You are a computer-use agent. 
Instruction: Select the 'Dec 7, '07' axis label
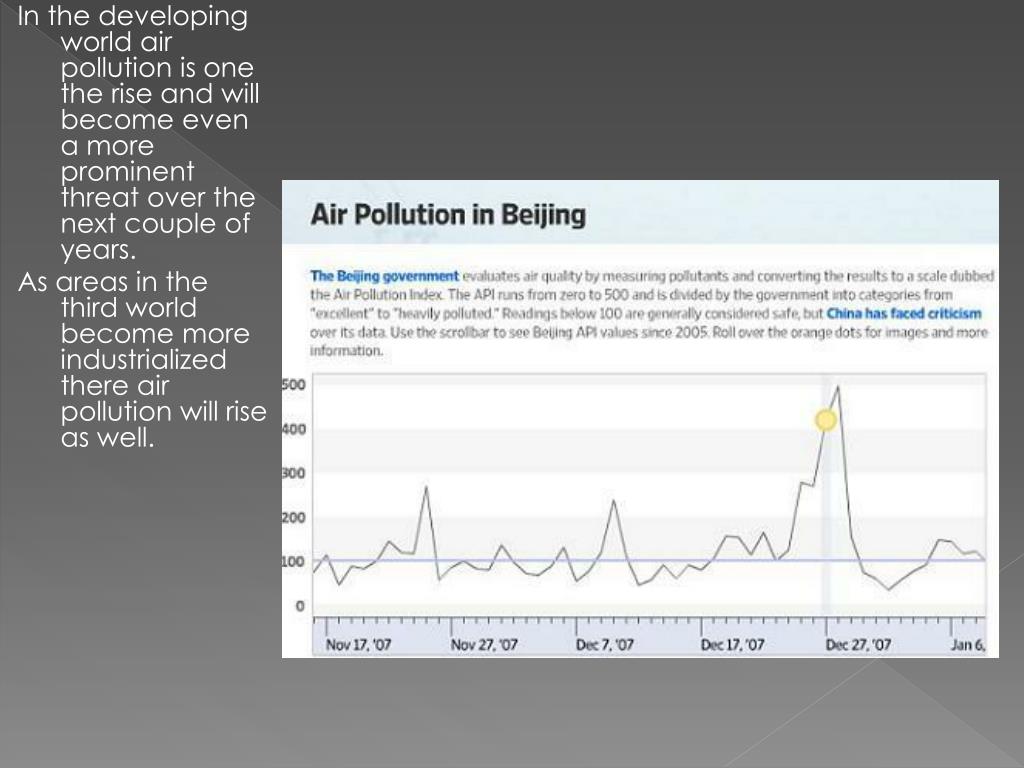pyautogui.click(x=605, y=645)
